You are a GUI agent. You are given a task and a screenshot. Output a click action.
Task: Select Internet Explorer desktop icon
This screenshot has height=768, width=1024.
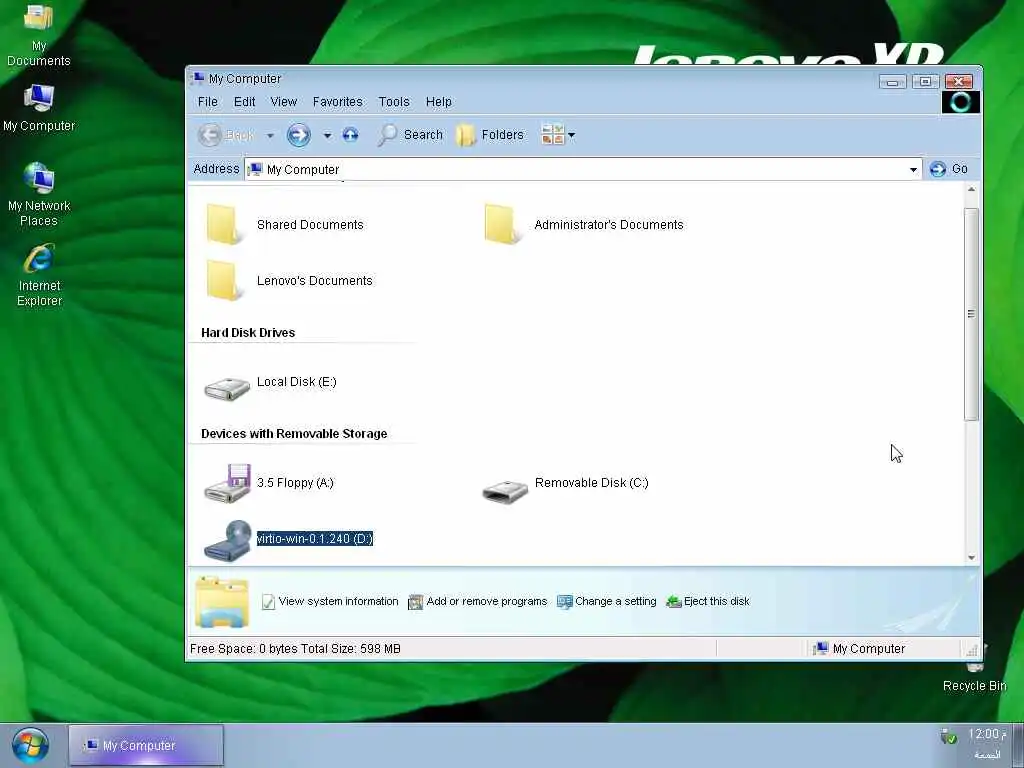[39, 259]
